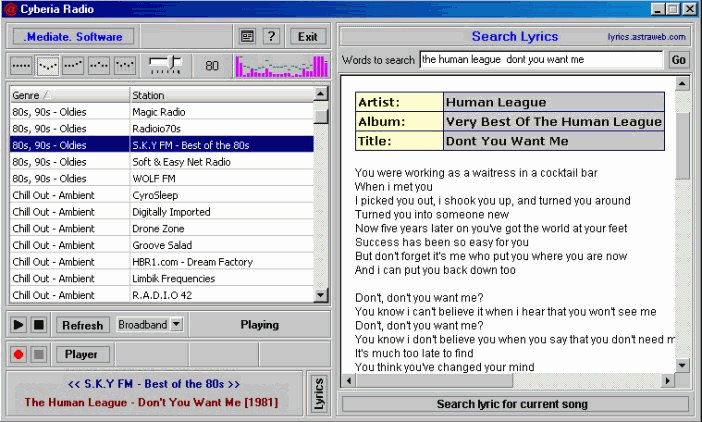
Task: Click the now playing song title text
Action: pyautogui.click(x=151, y=402)
